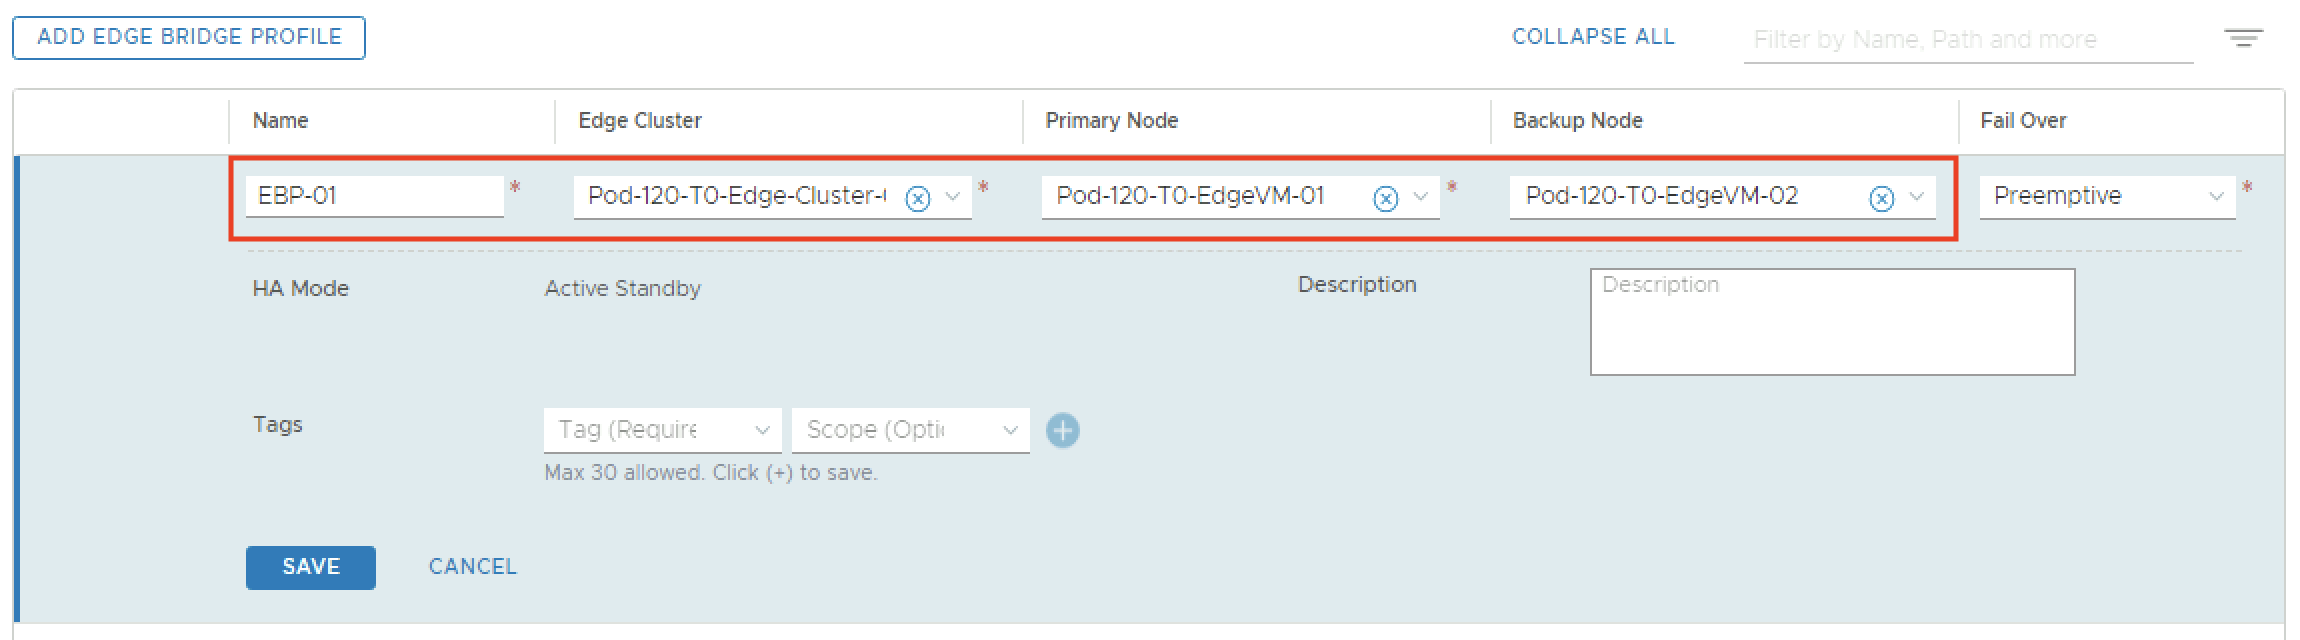
Task: Click the Fail Over column header
Action: pos(2022,121)
